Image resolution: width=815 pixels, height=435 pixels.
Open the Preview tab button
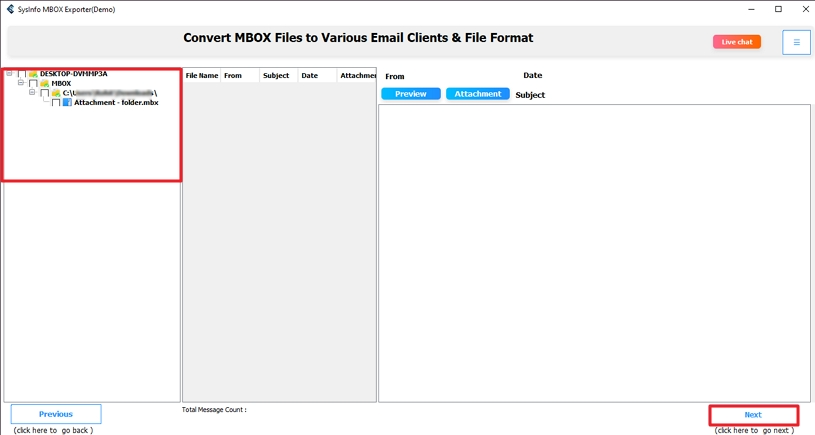coord(411,94)
